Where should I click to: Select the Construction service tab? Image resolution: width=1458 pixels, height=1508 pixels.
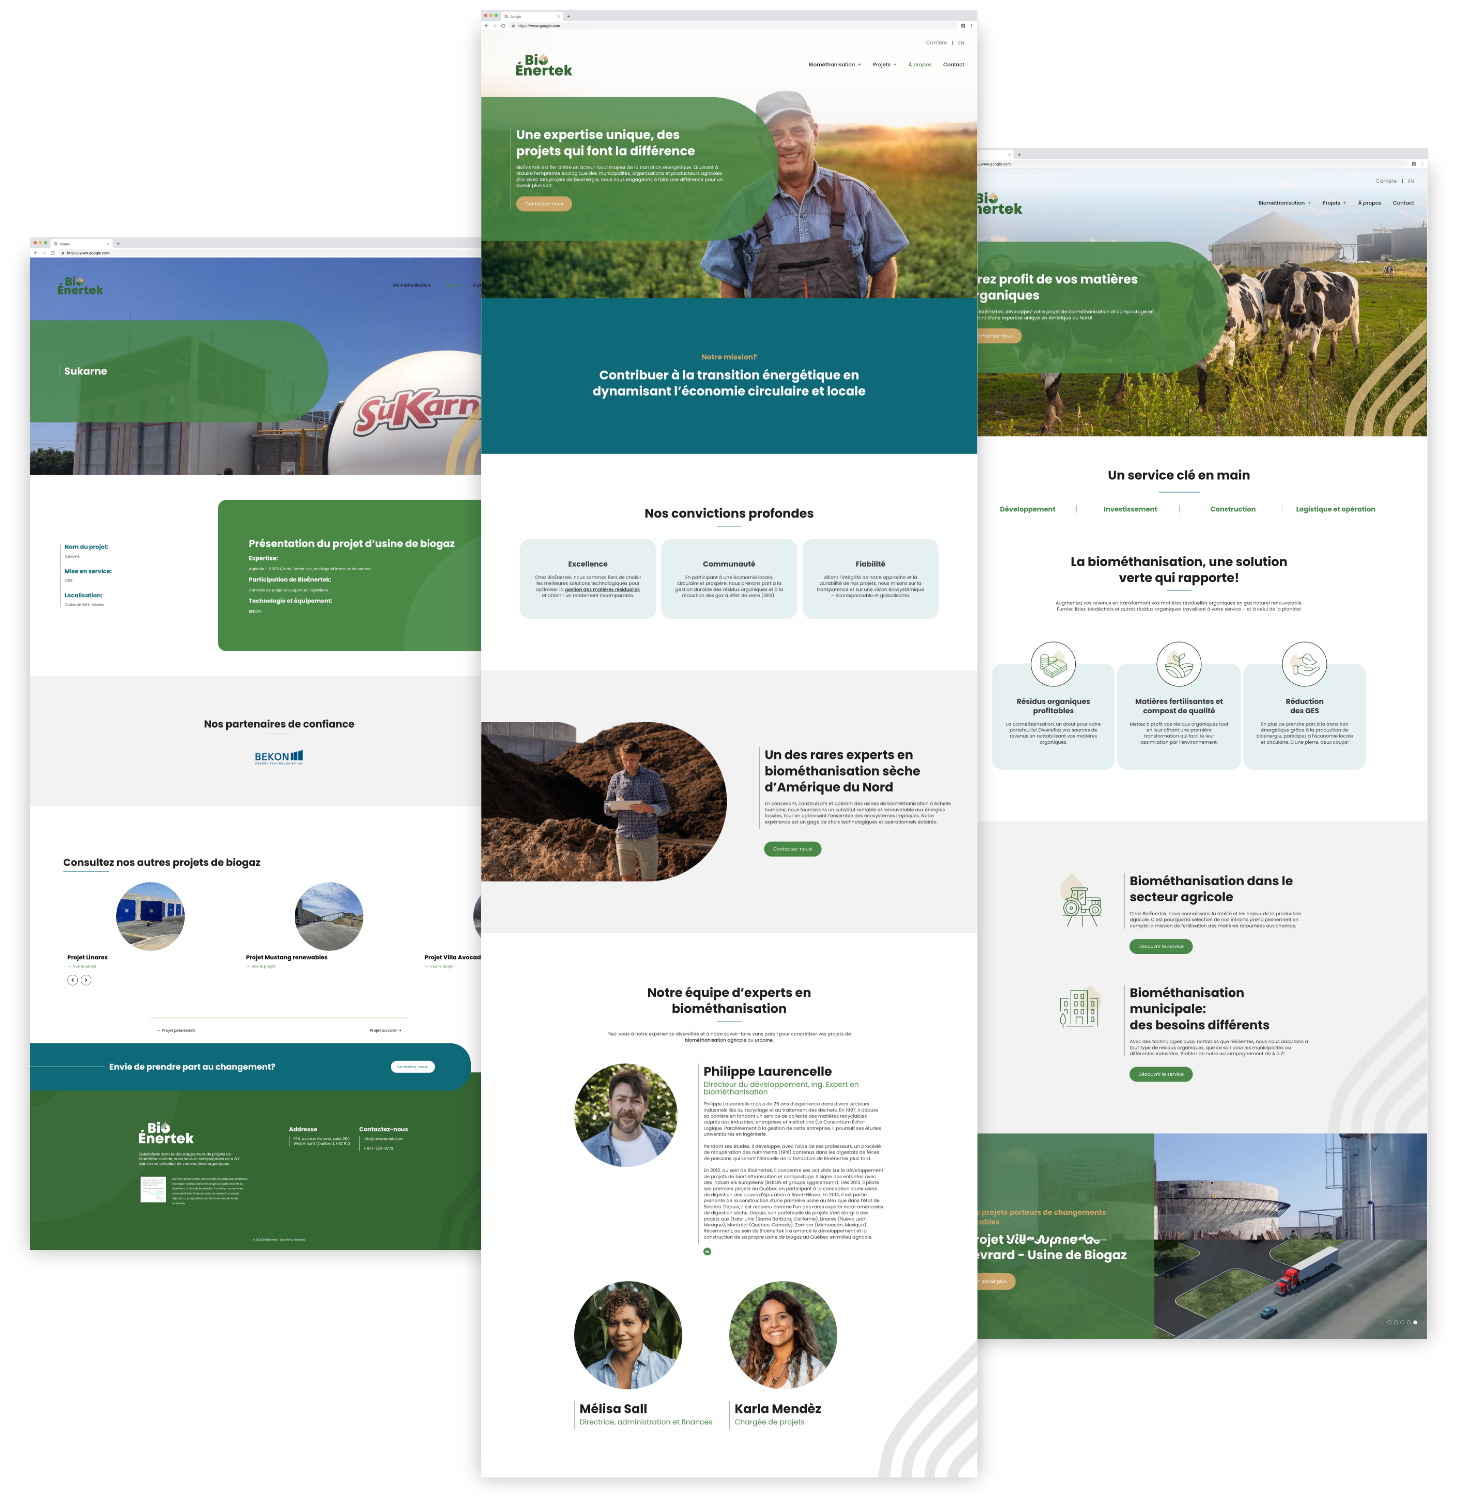click(x=1232, y=509)
